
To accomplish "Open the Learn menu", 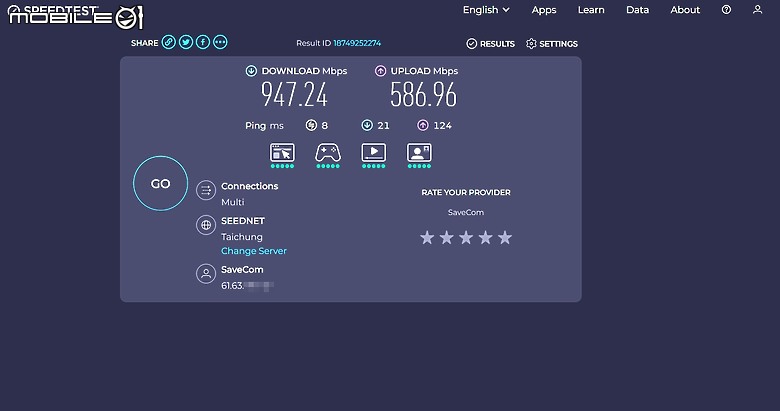I will point(591,10).
